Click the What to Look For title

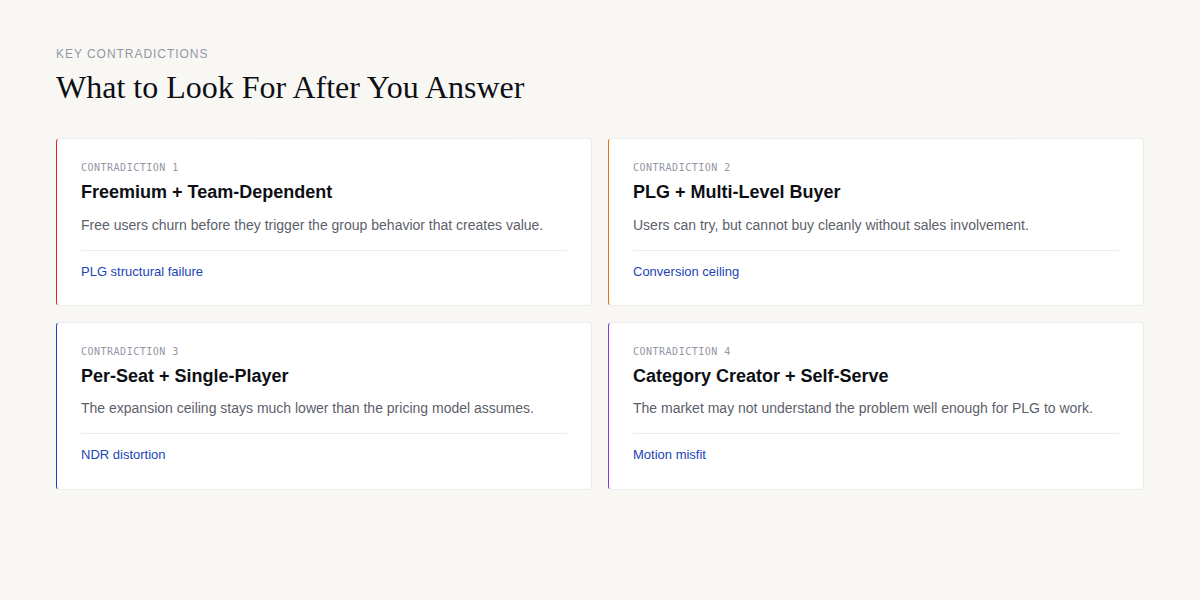coord(290,88)
